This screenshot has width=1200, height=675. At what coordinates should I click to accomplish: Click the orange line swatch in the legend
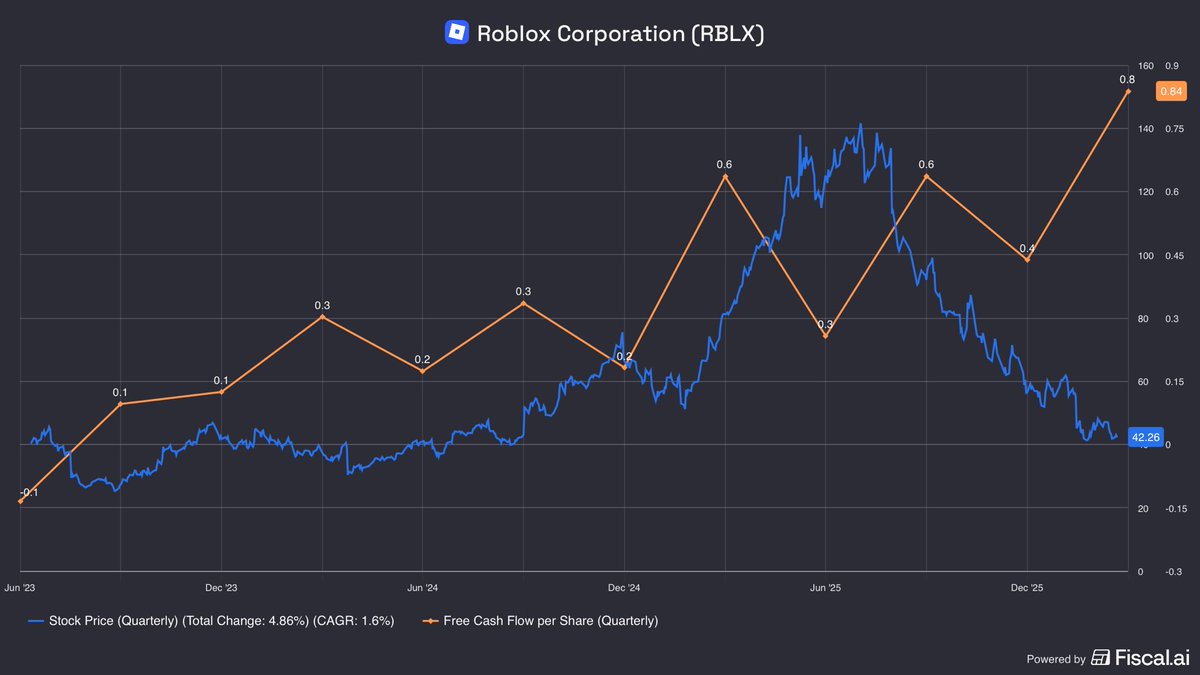tap(431, 621)
